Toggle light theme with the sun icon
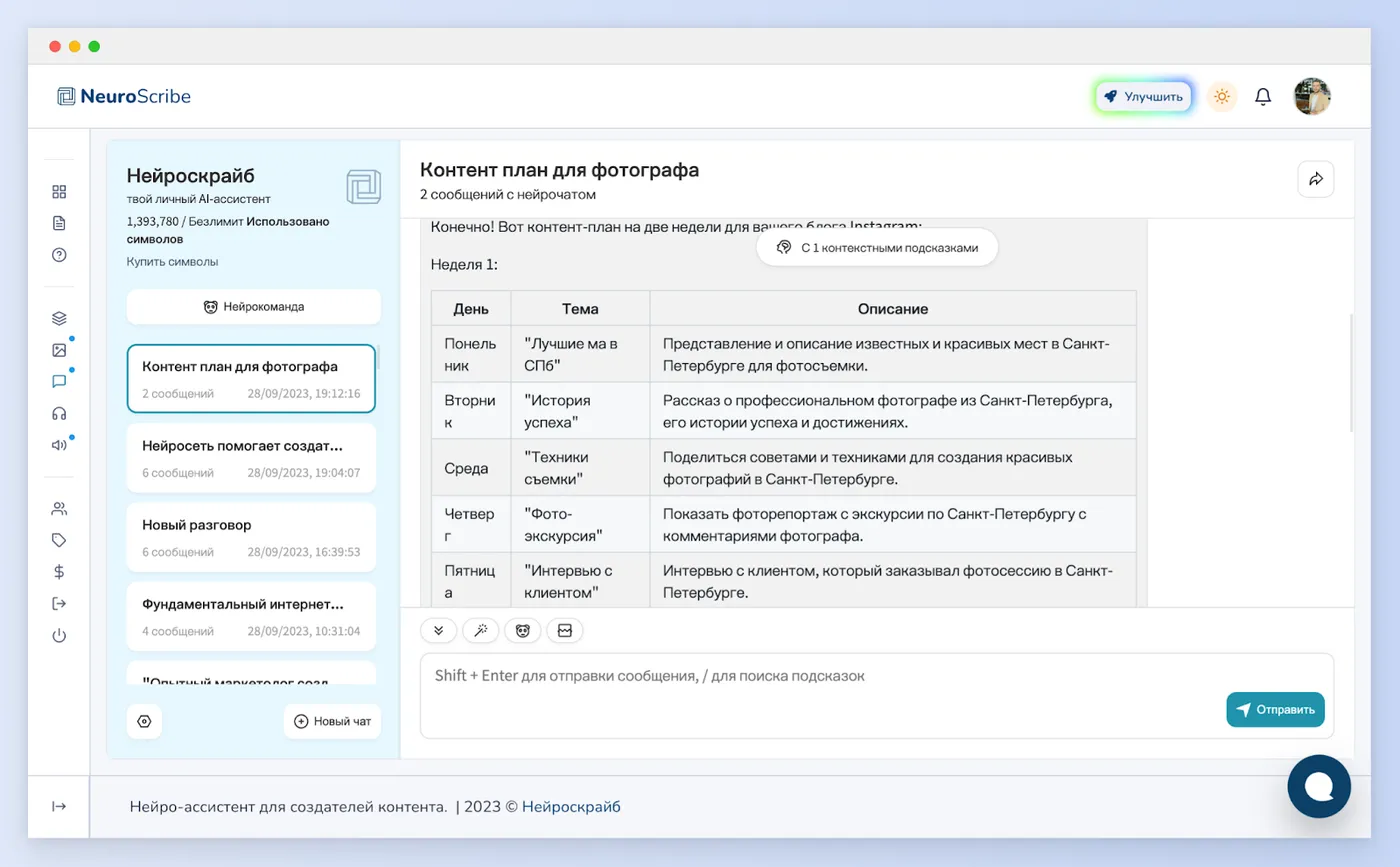Screen dimensions: 1400x867 (1221, 97)
